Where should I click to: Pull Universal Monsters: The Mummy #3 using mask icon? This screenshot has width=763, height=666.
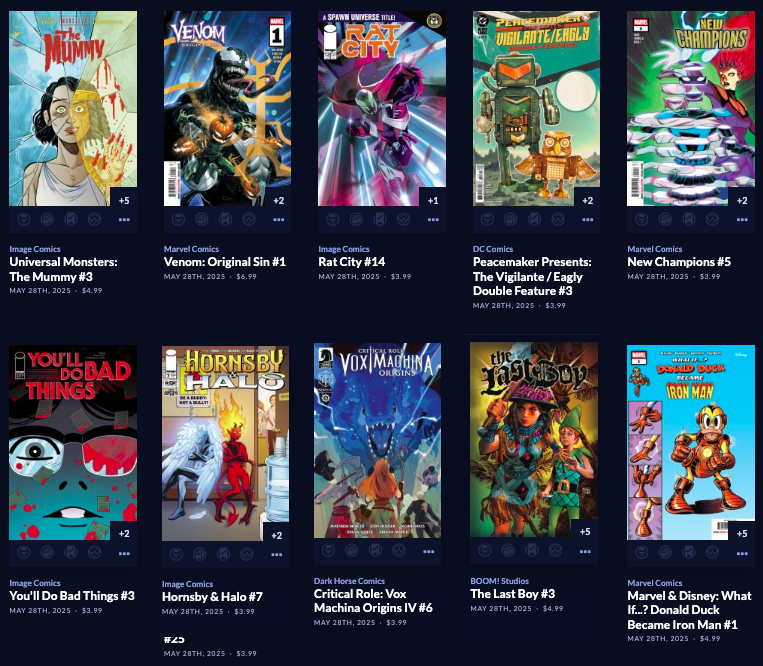[x=23, y=219]
